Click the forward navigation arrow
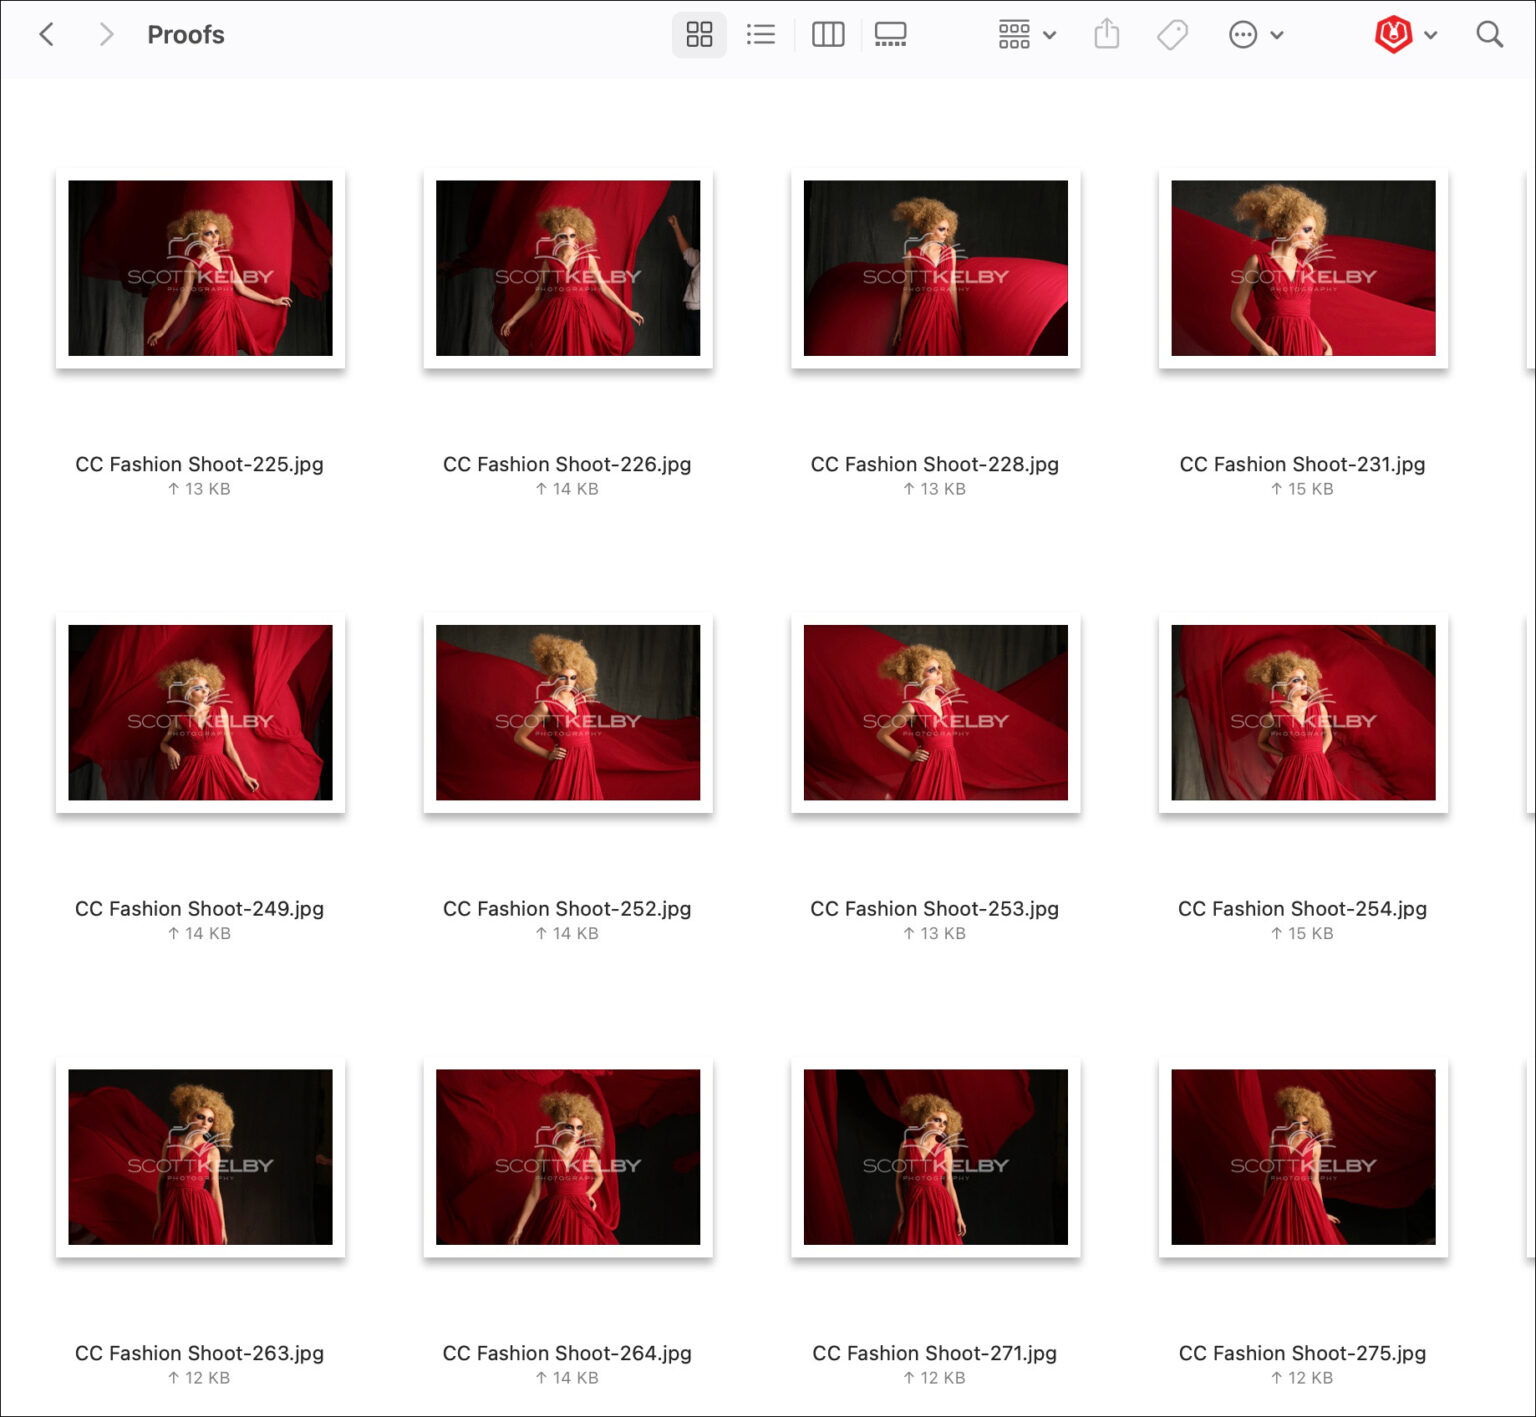This screenshot has height=1417, width=1536. (107, 34)
